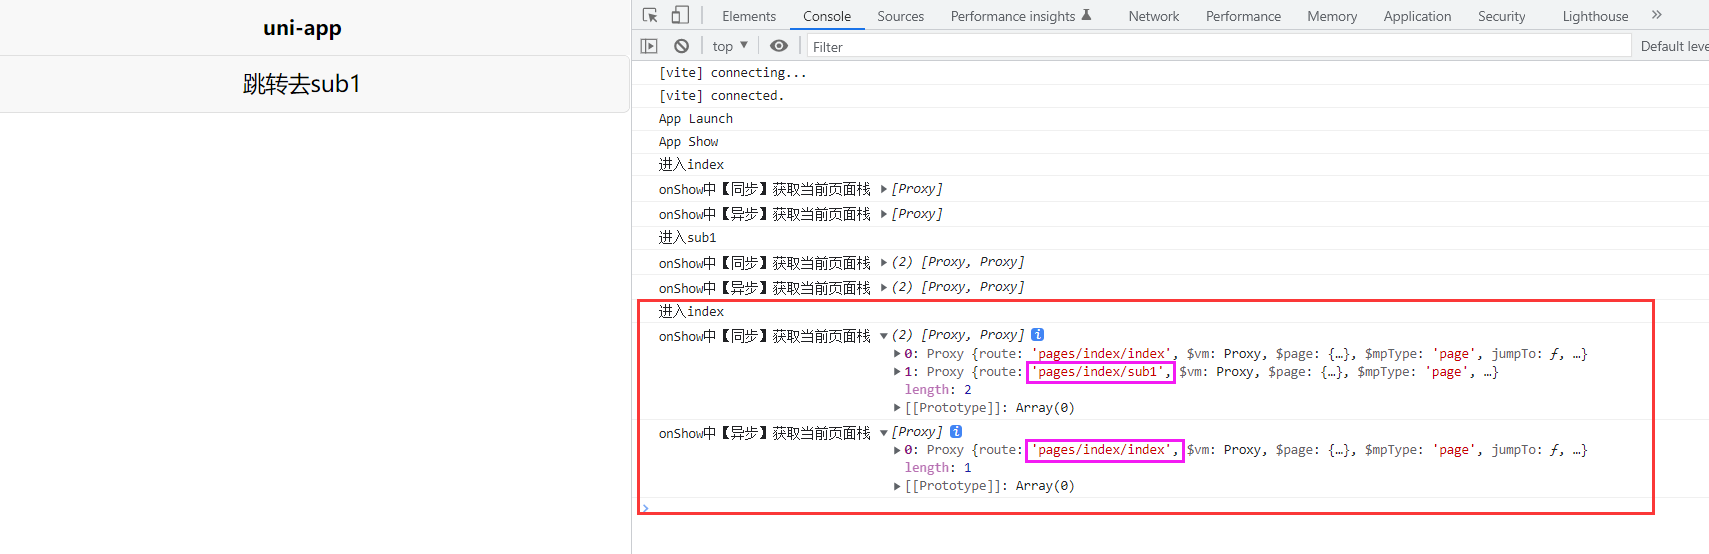Open the Sources tab

point(900,16)
